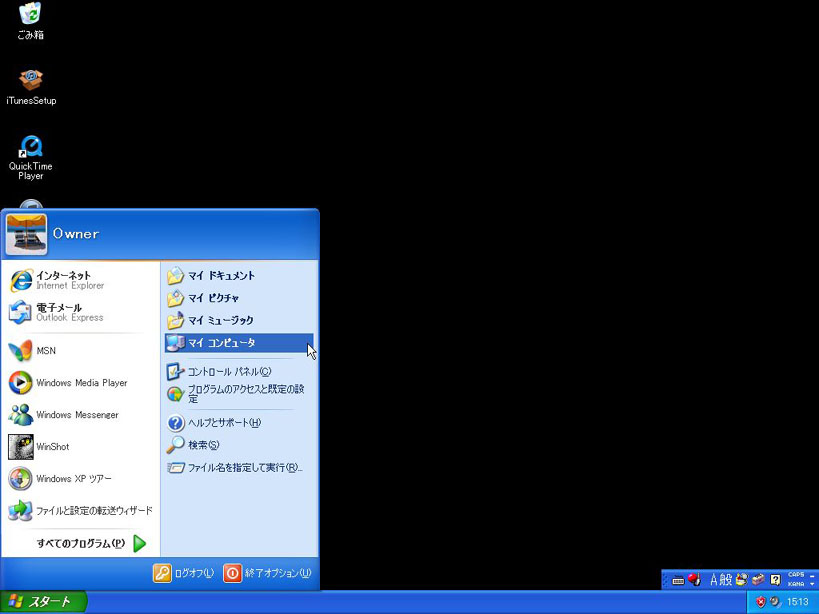Screen dimensions: 819x614
Task: Open ファイル名を指定して実行(R) dialog
Action: [239, 468]
